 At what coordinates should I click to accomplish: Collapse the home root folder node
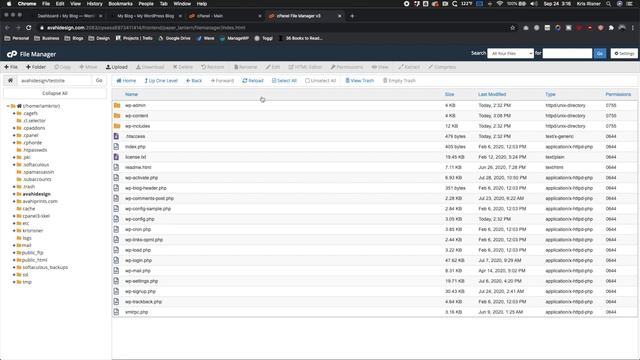pyautogui.click(x=8, y=106)
